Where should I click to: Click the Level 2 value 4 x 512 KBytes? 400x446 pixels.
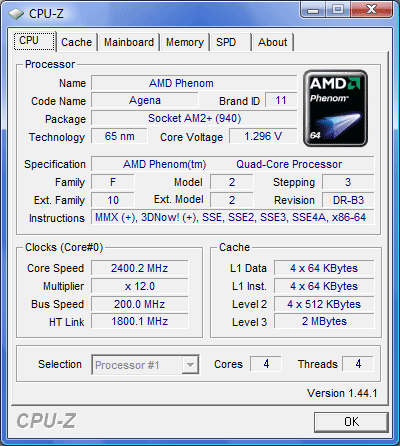pos(324,304)
